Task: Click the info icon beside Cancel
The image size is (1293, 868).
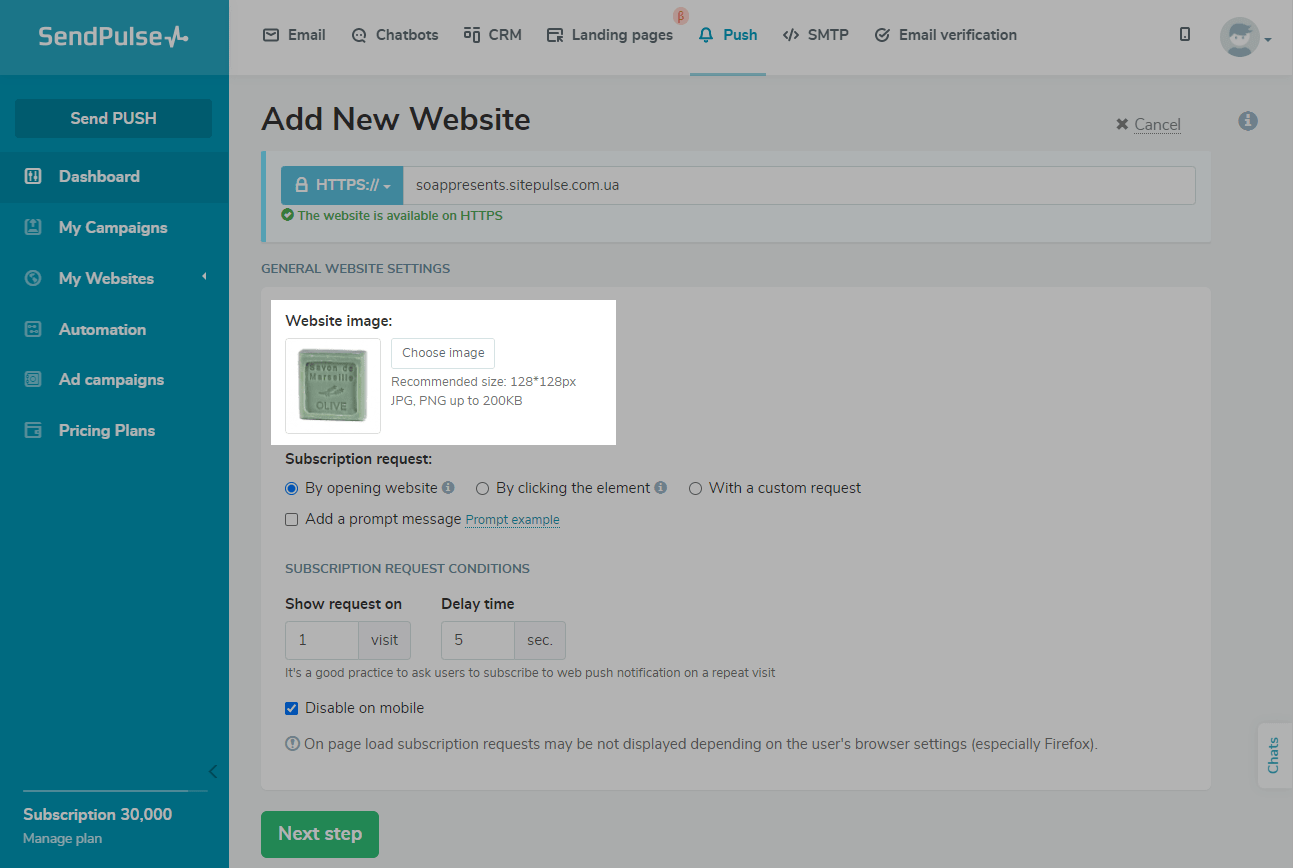Action: (x=1247, y=121)
